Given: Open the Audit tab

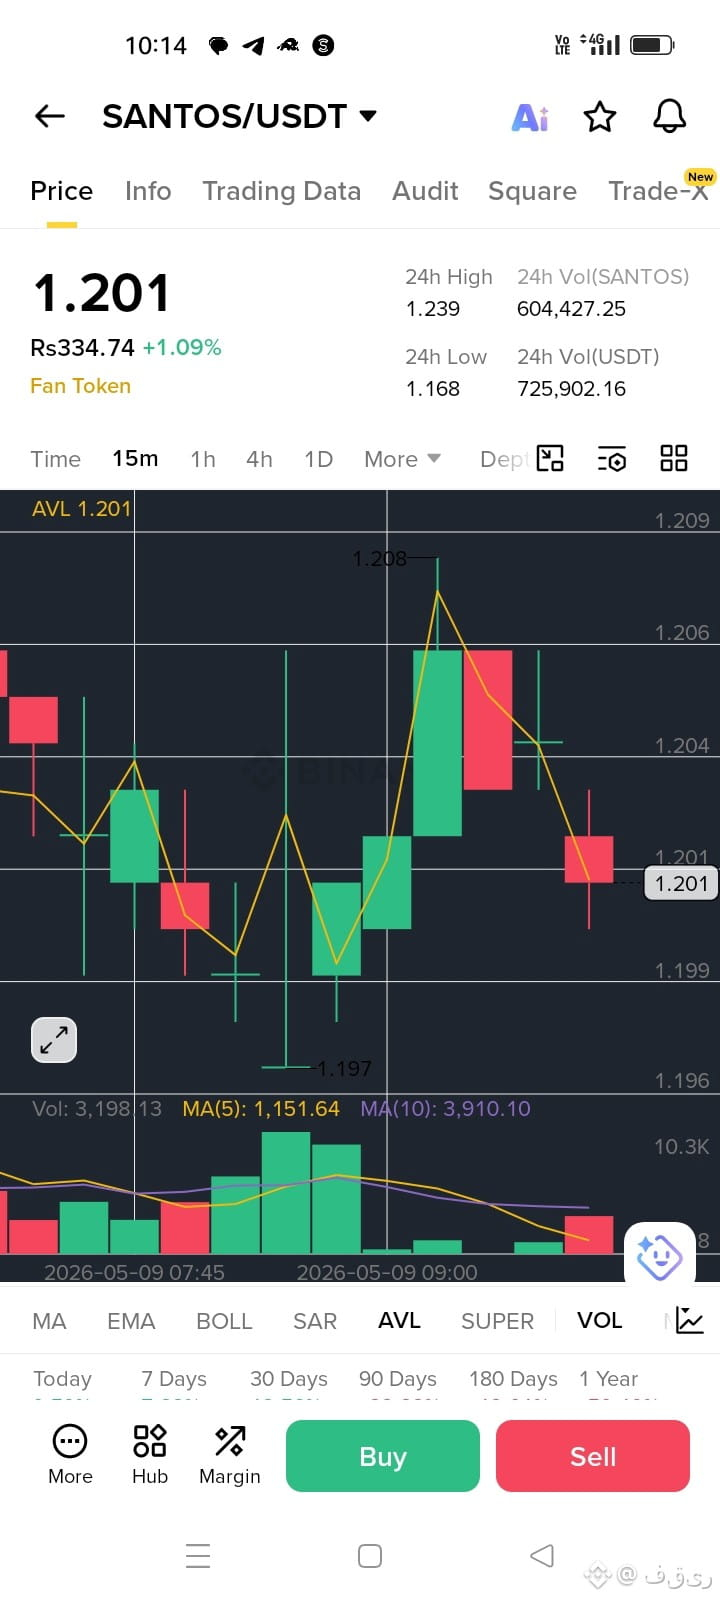Looking at the screenshot, I should (x=425, y=191).
